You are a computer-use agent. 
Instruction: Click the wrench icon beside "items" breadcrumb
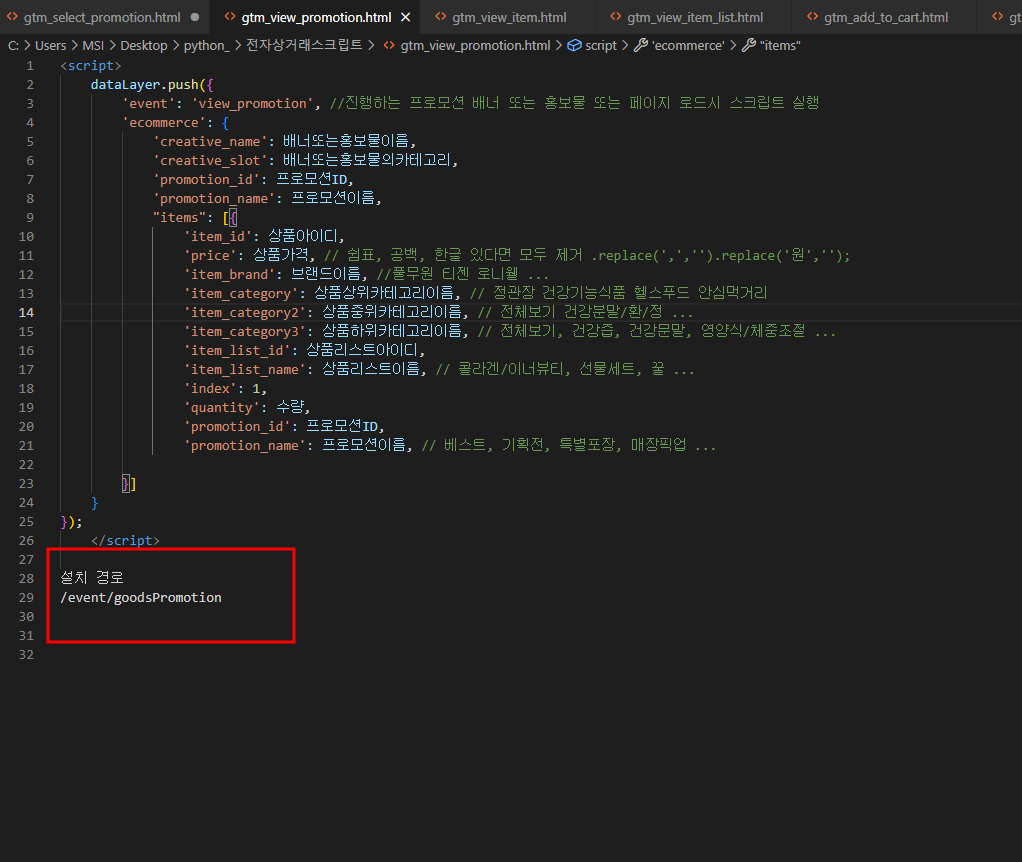coord(749,45)
